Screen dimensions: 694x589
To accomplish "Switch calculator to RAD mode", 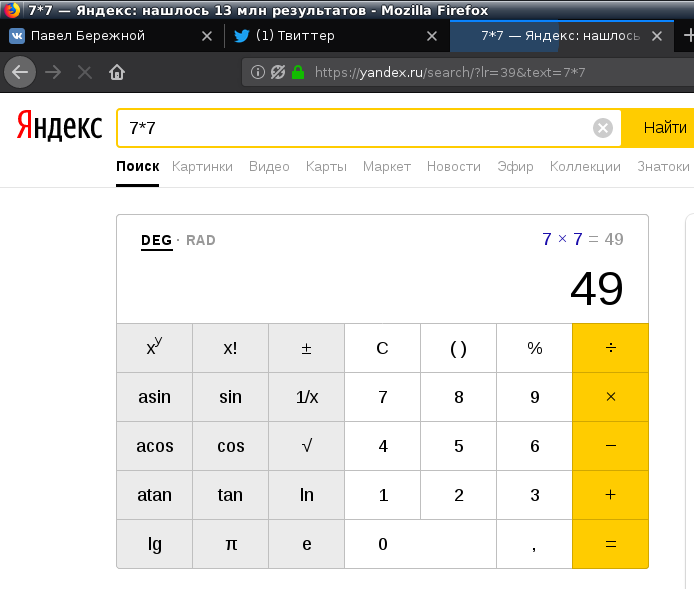I will pyautogui.click(x=200, y=240).
